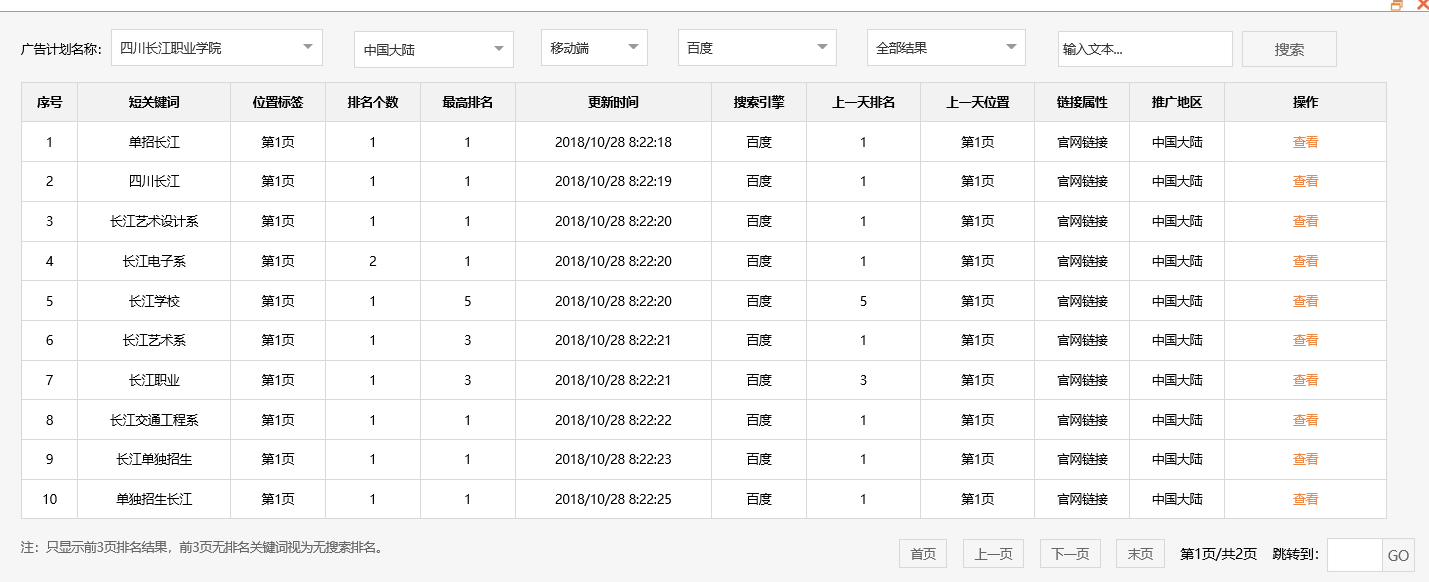The image size is (1429, 582).
Task: Click the 搜索 search button
Action: click(x=1288, y=48)
